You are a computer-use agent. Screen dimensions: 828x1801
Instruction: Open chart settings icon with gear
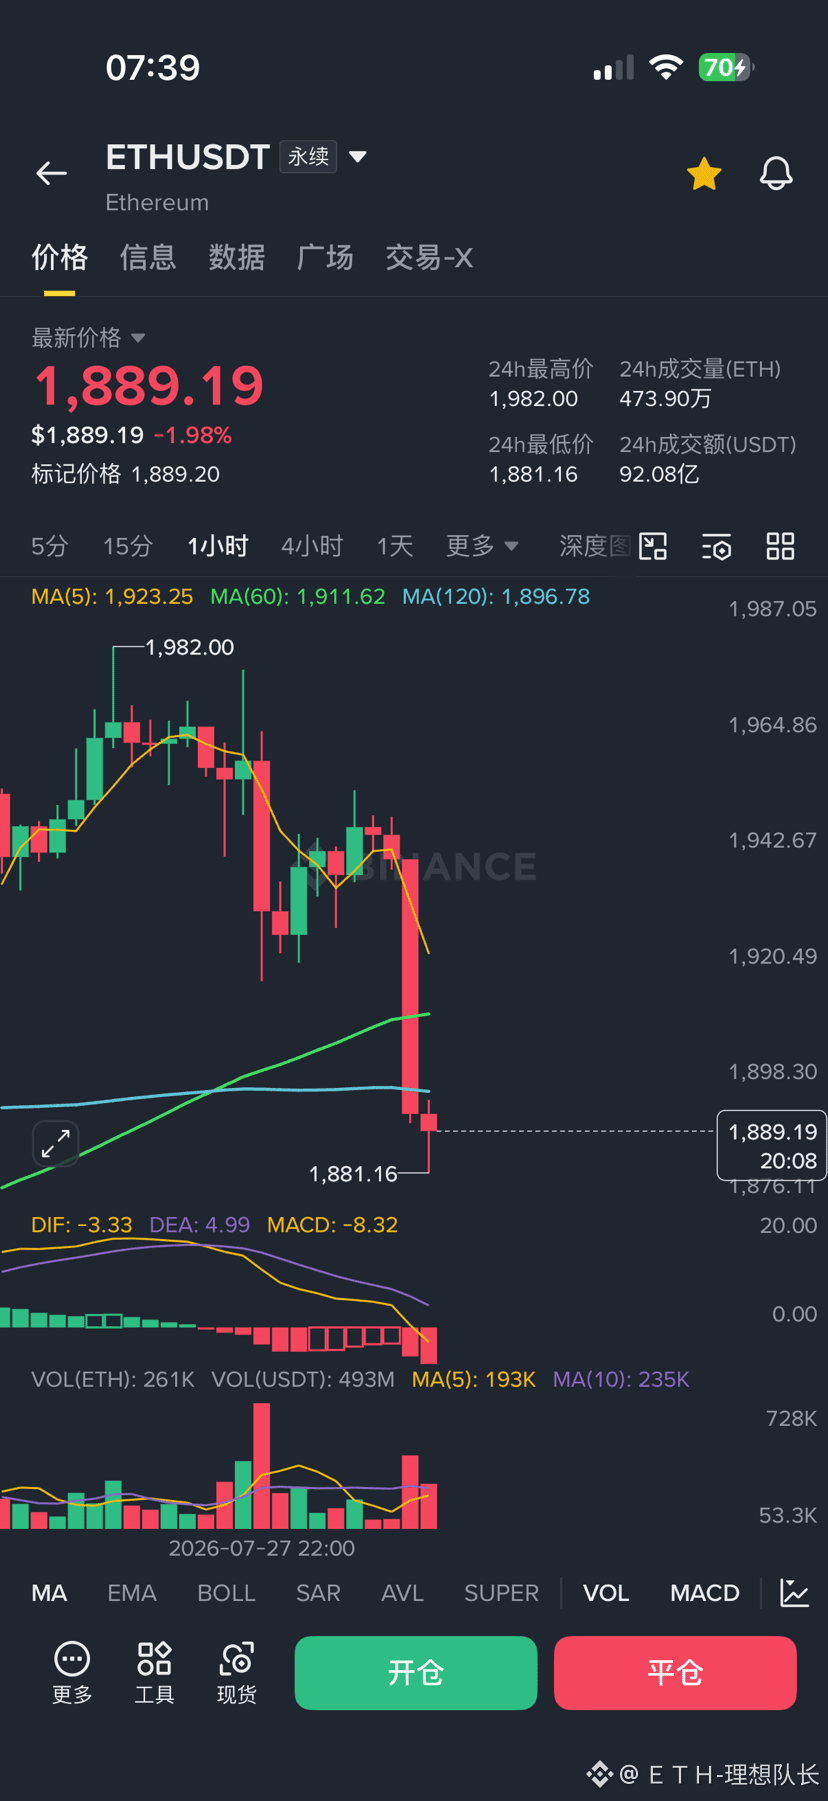(717, 547)
